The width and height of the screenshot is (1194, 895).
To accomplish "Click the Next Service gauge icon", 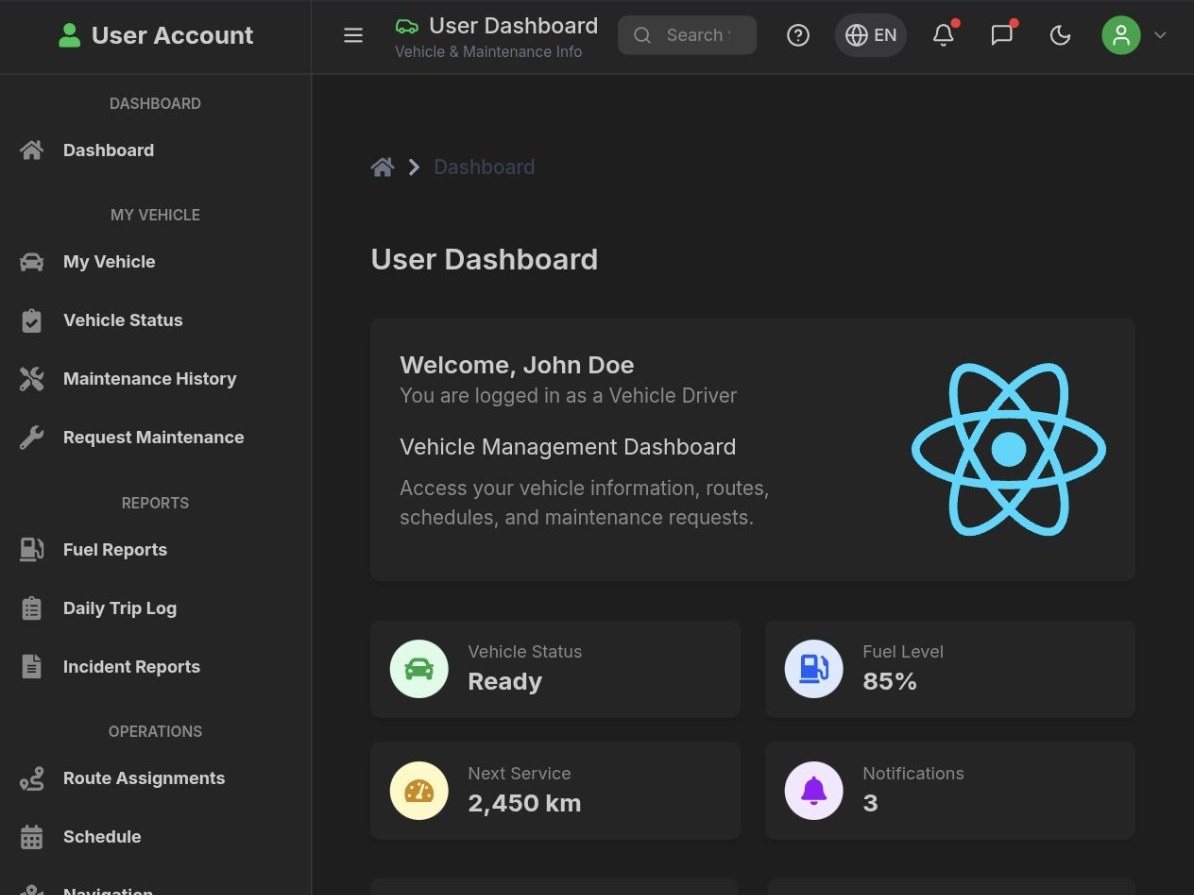I will point(419,791).
